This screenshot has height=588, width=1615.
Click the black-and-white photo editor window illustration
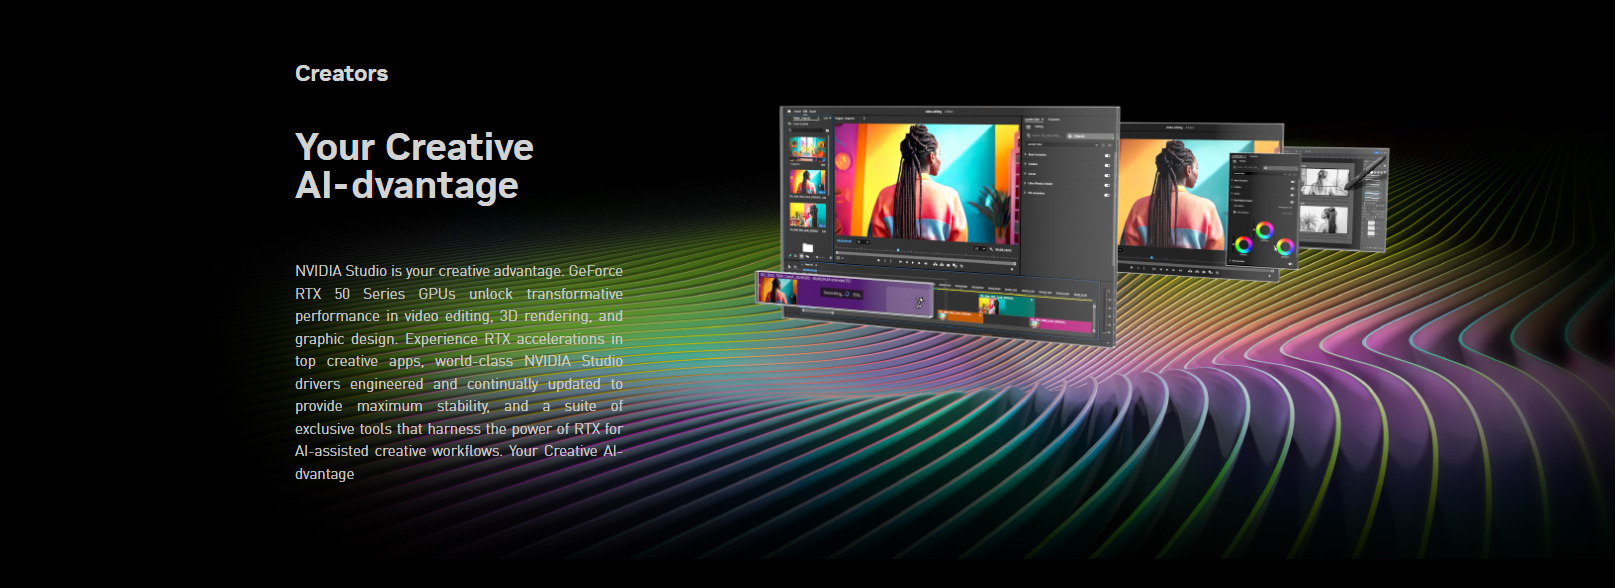click(x=1338, y=199)
